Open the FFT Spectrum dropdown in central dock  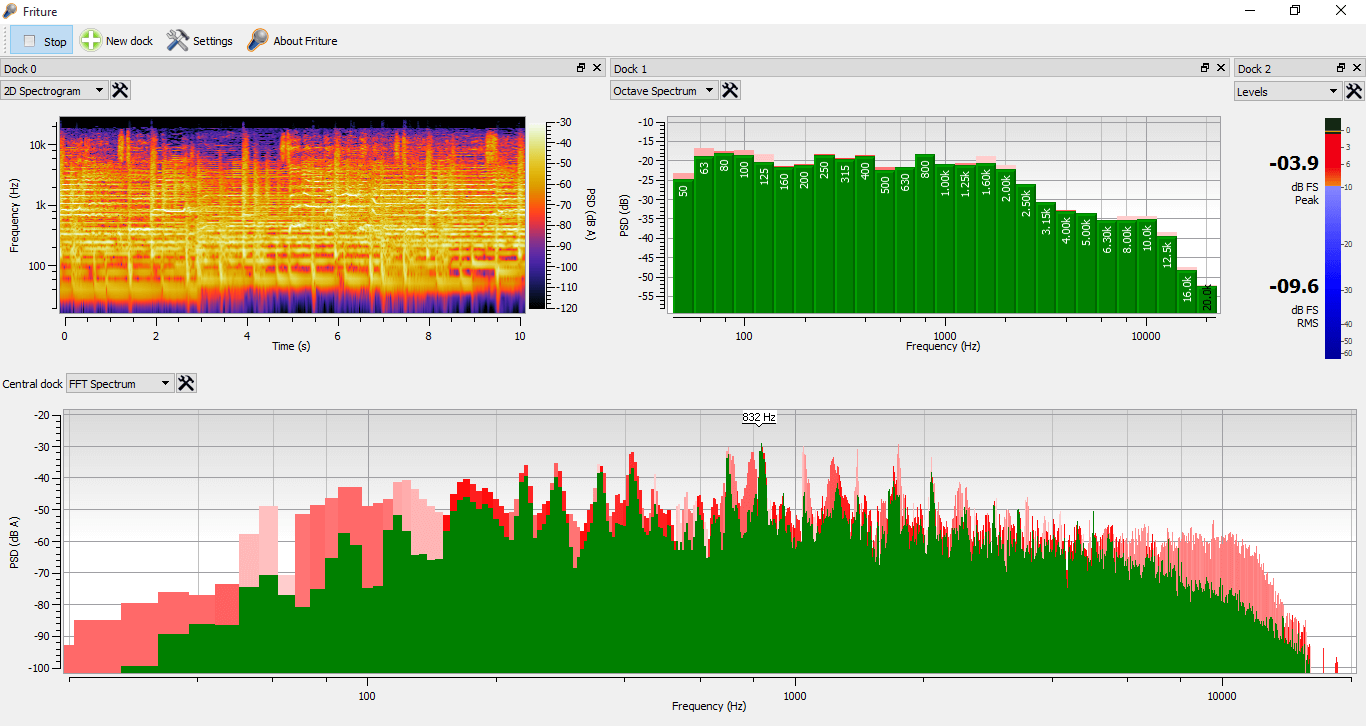click(x=120, y=383)
